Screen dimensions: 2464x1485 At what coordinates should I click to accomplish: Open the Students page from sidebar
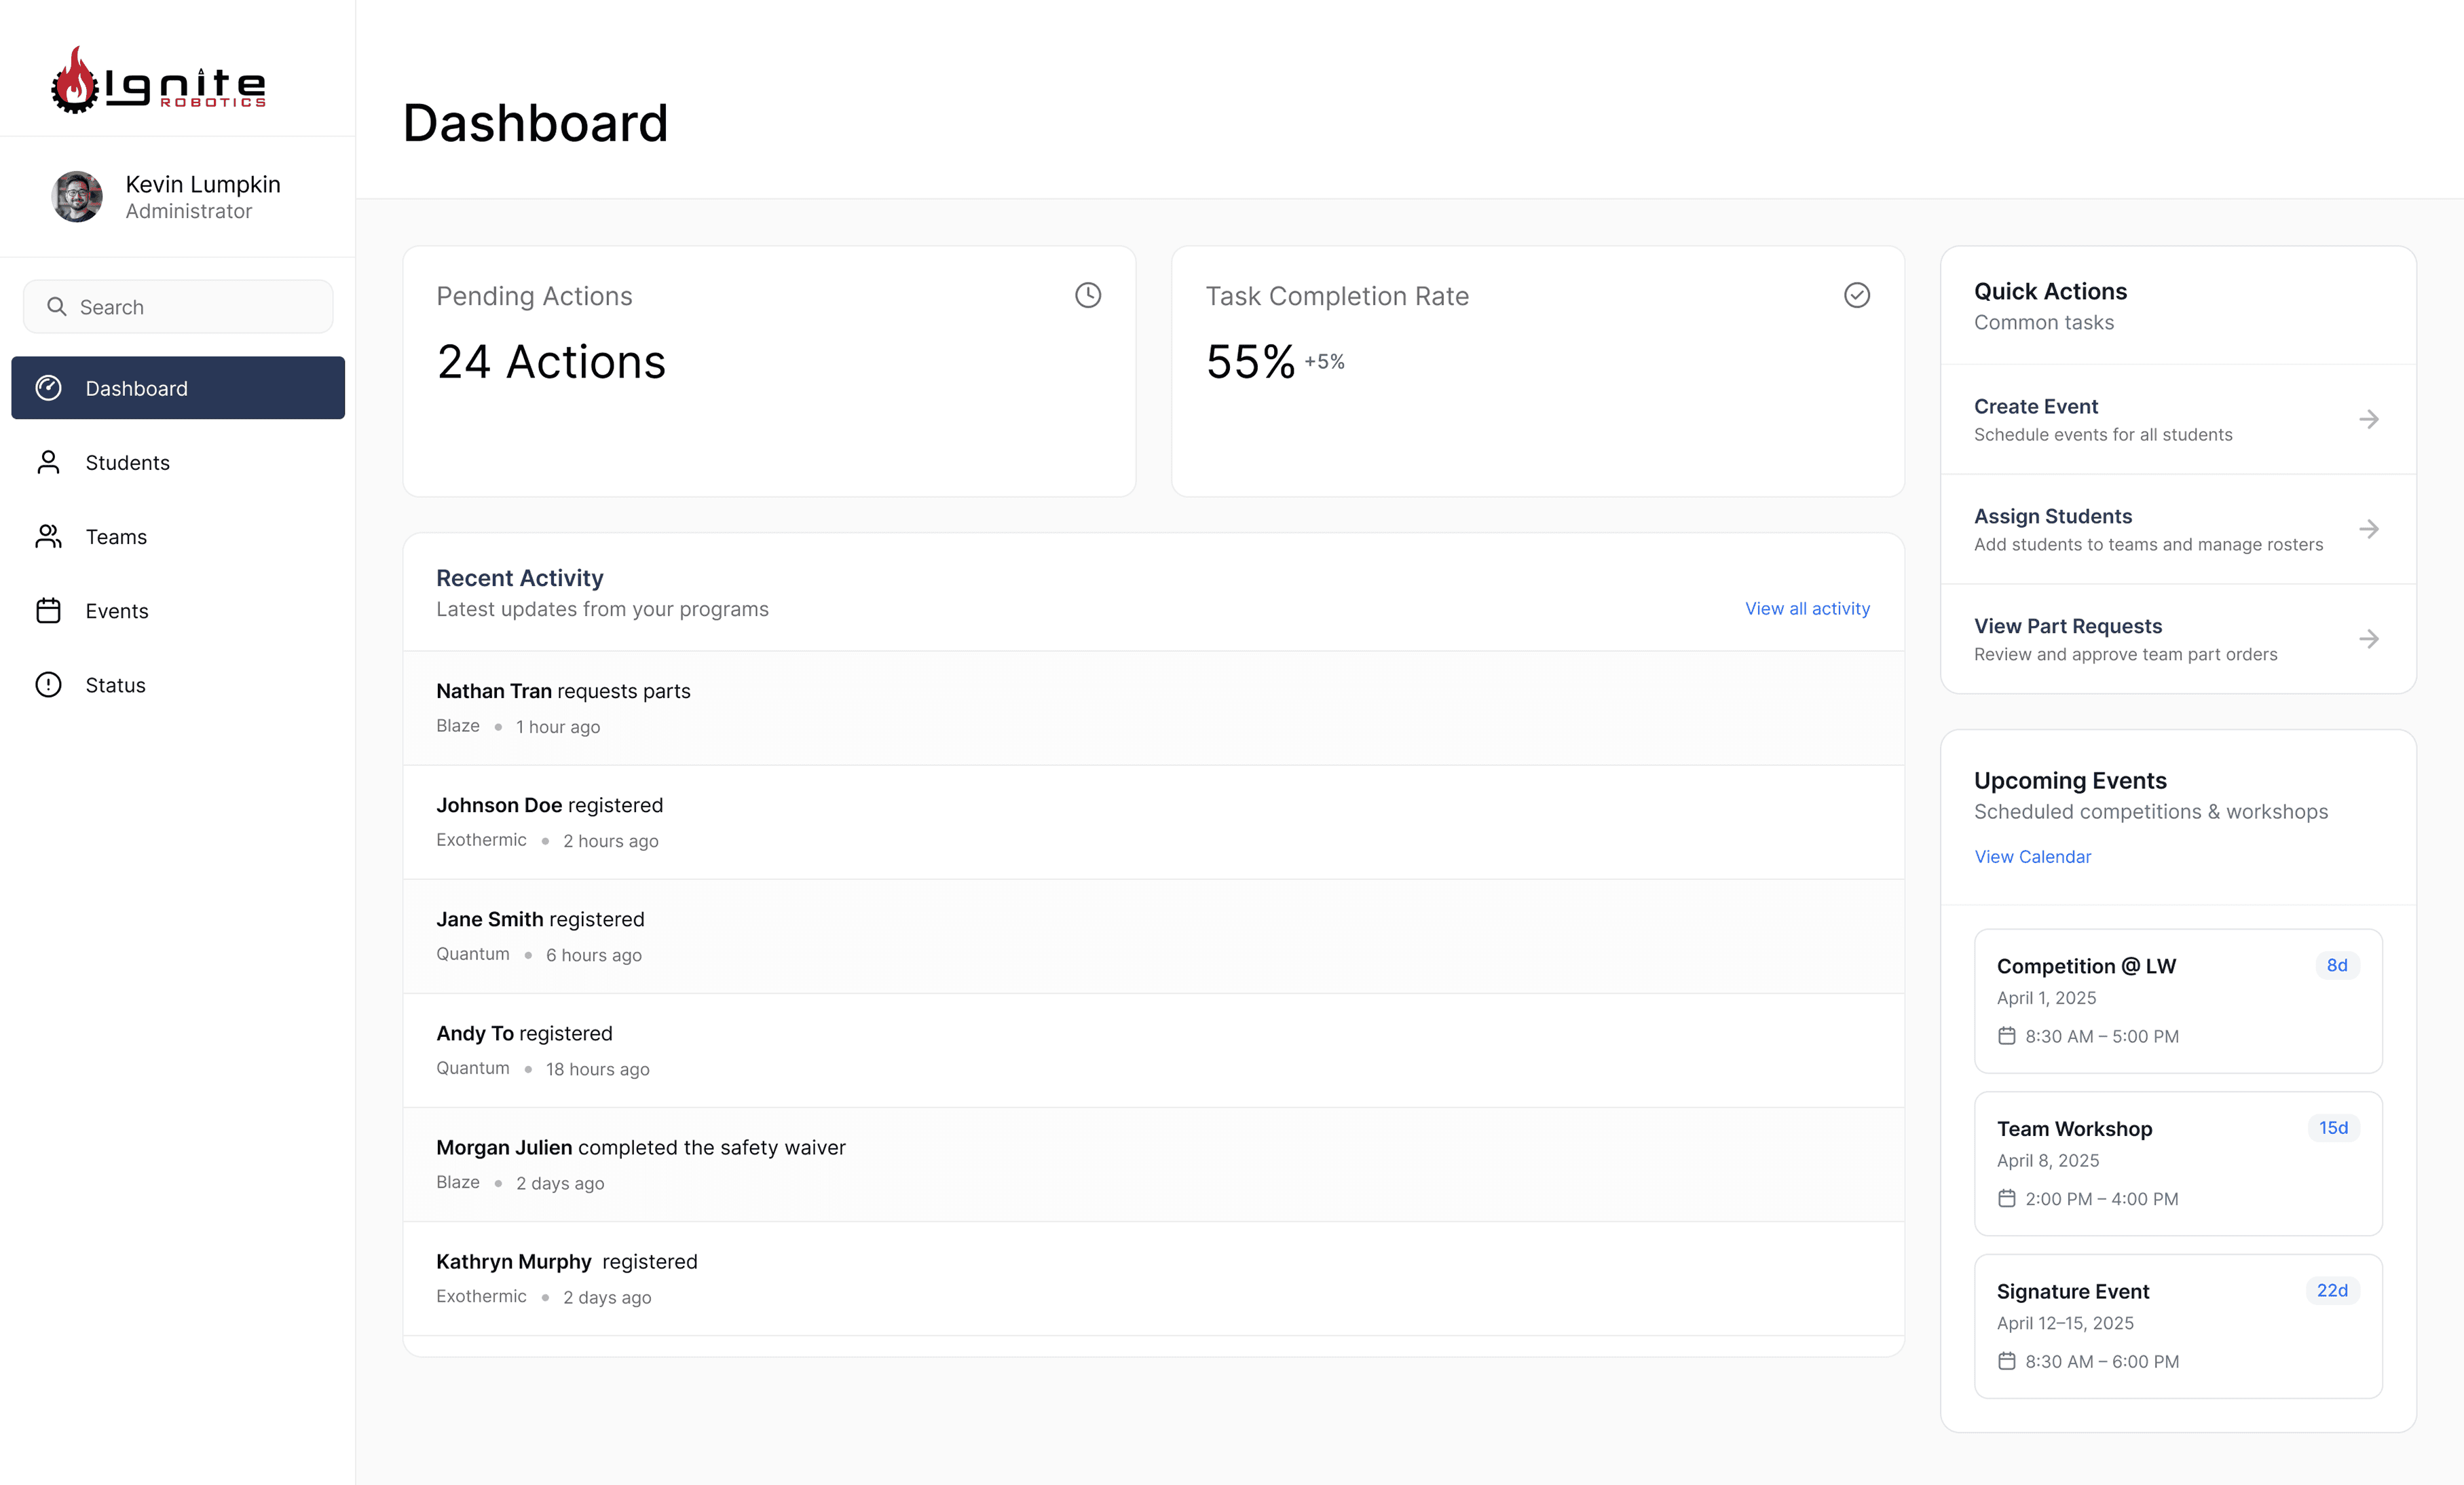tap(127, 462)
